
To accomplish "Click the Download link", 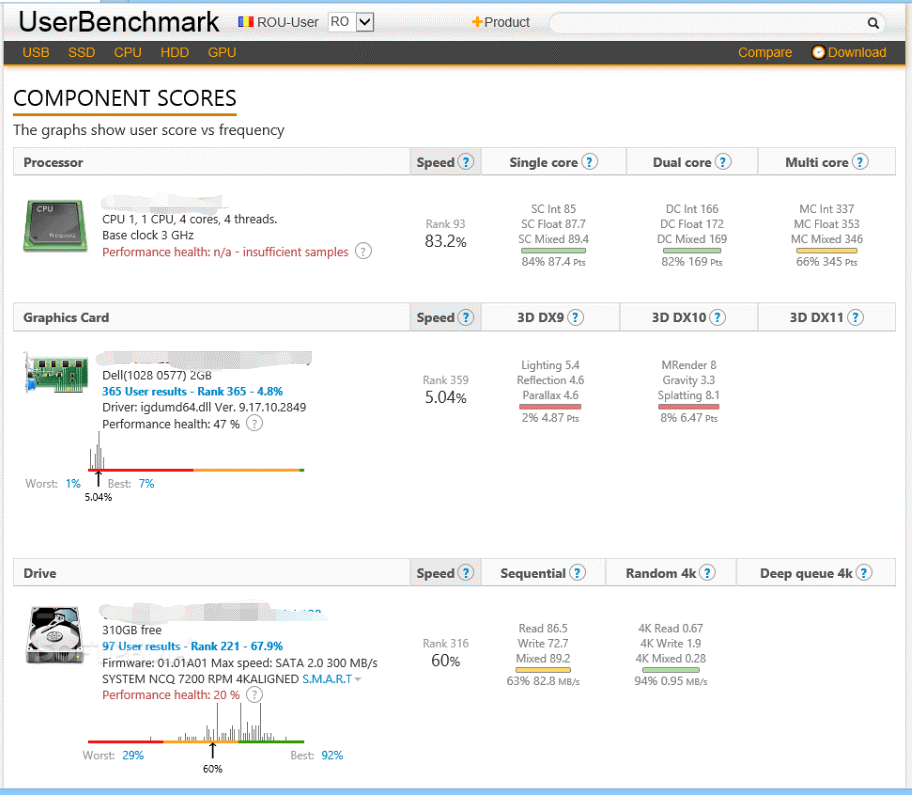I will [x=857, y=52].
